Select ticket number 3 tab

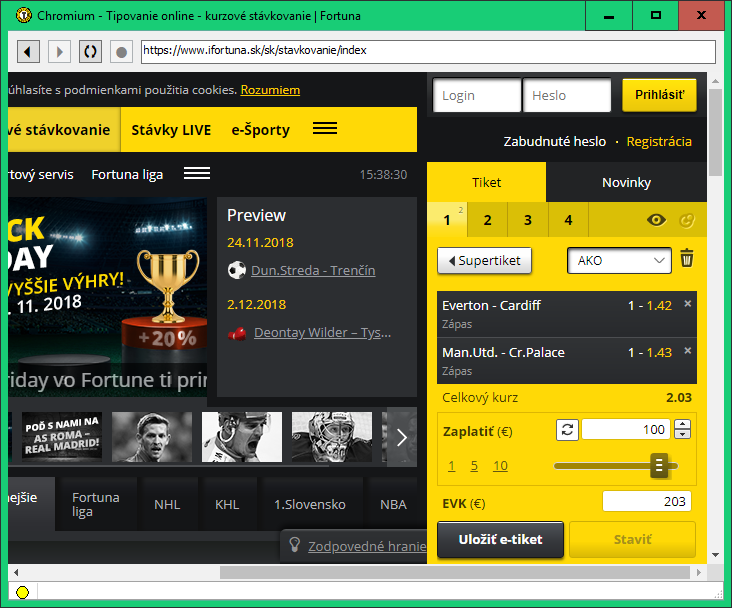click(x=528, y=219)
